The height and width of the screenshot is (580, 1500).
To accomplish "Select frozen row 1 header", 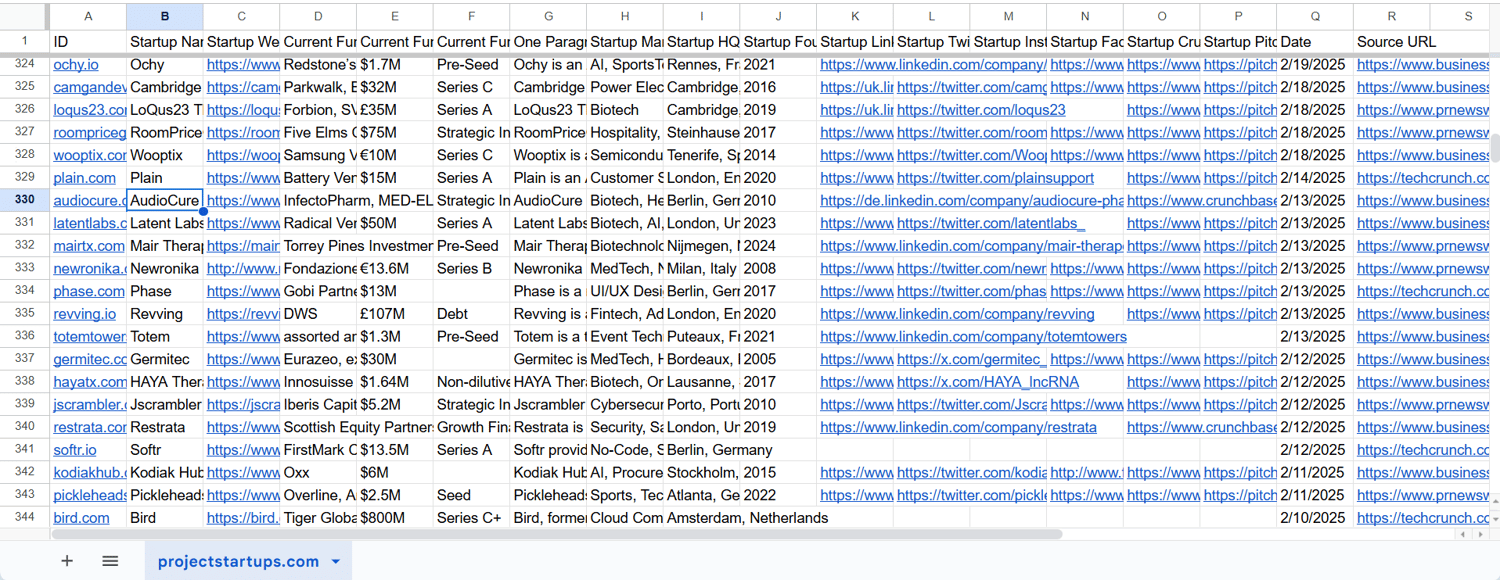I will 25,42.
